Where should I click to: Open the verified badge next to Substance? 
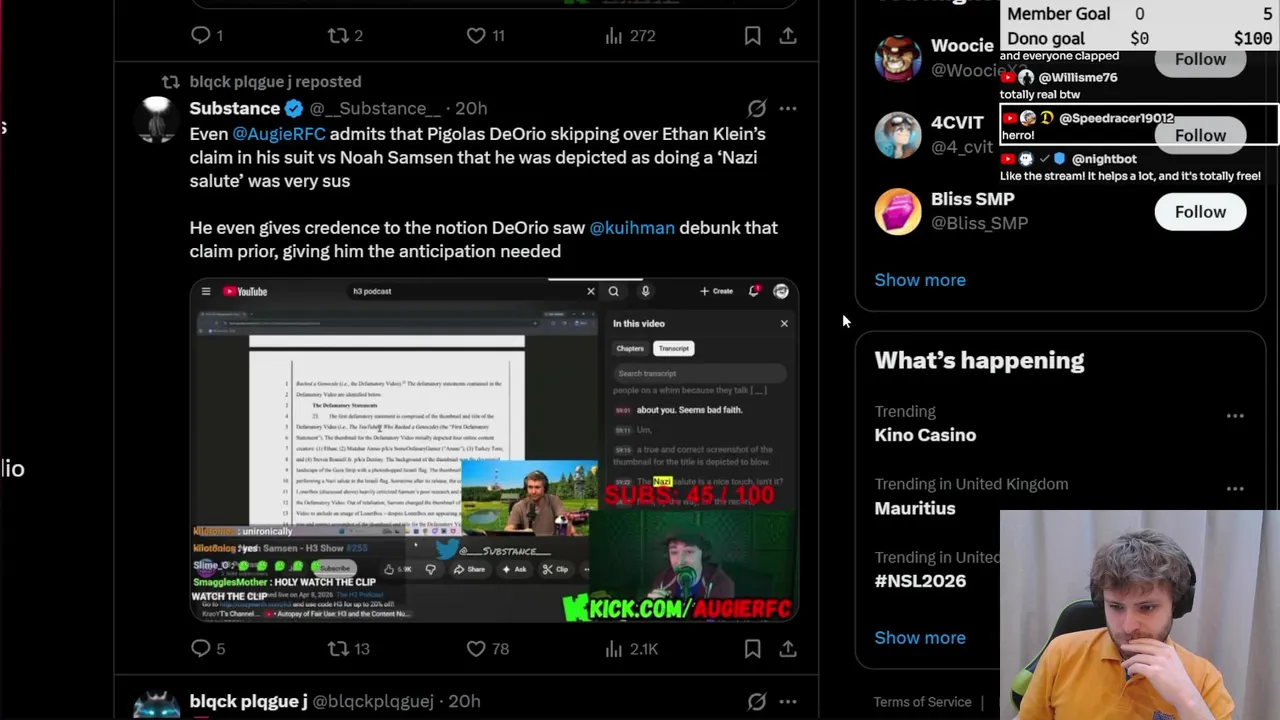click(294, 108)
